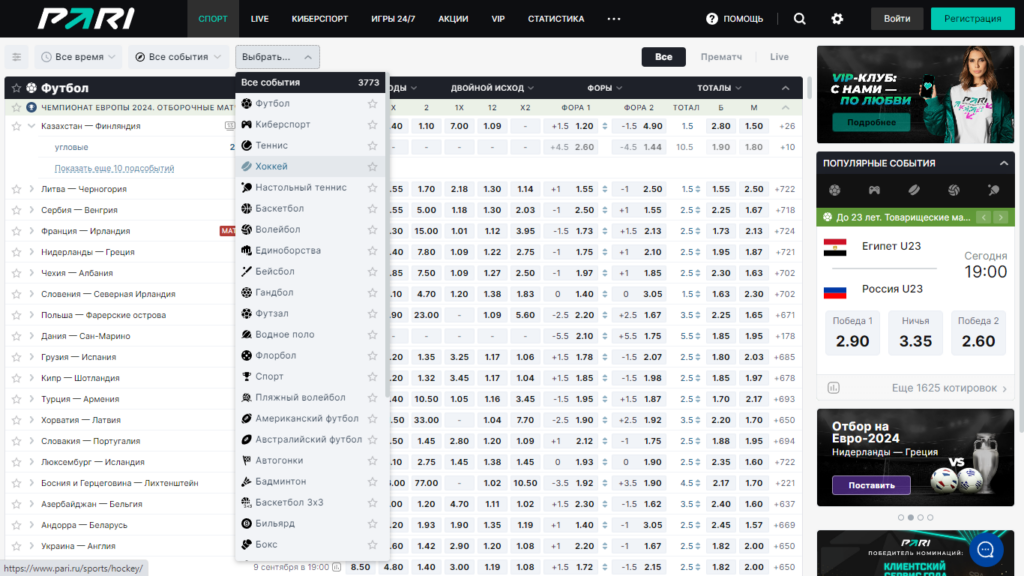Open the search magnifier icon
Screen dimensions: 1024x576
(799, 19)
